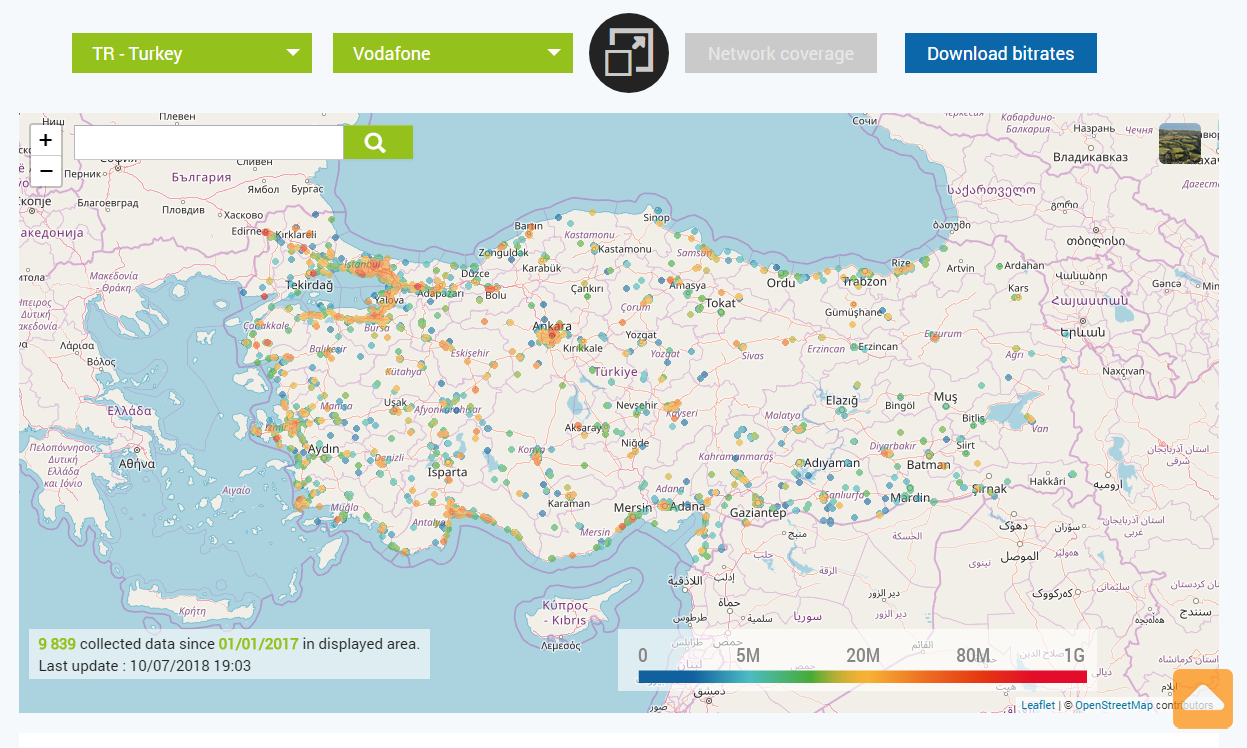Click the Gaziantep label on the map
Screen dimensions: 1247x748
(759, 512)
